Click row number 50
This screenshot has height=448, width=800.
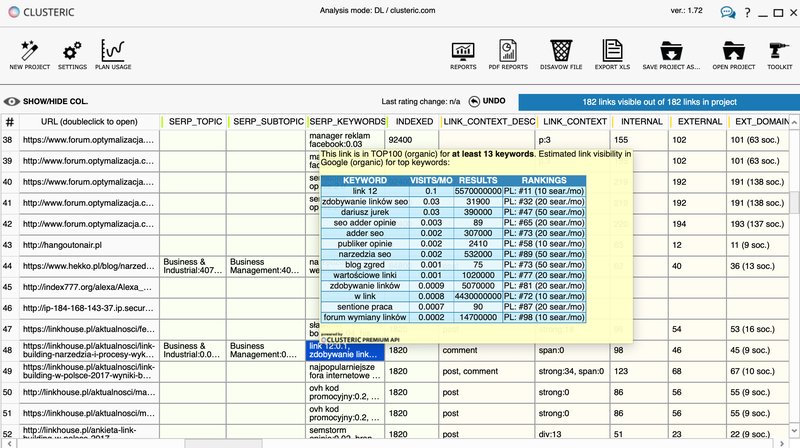(8, 392)
